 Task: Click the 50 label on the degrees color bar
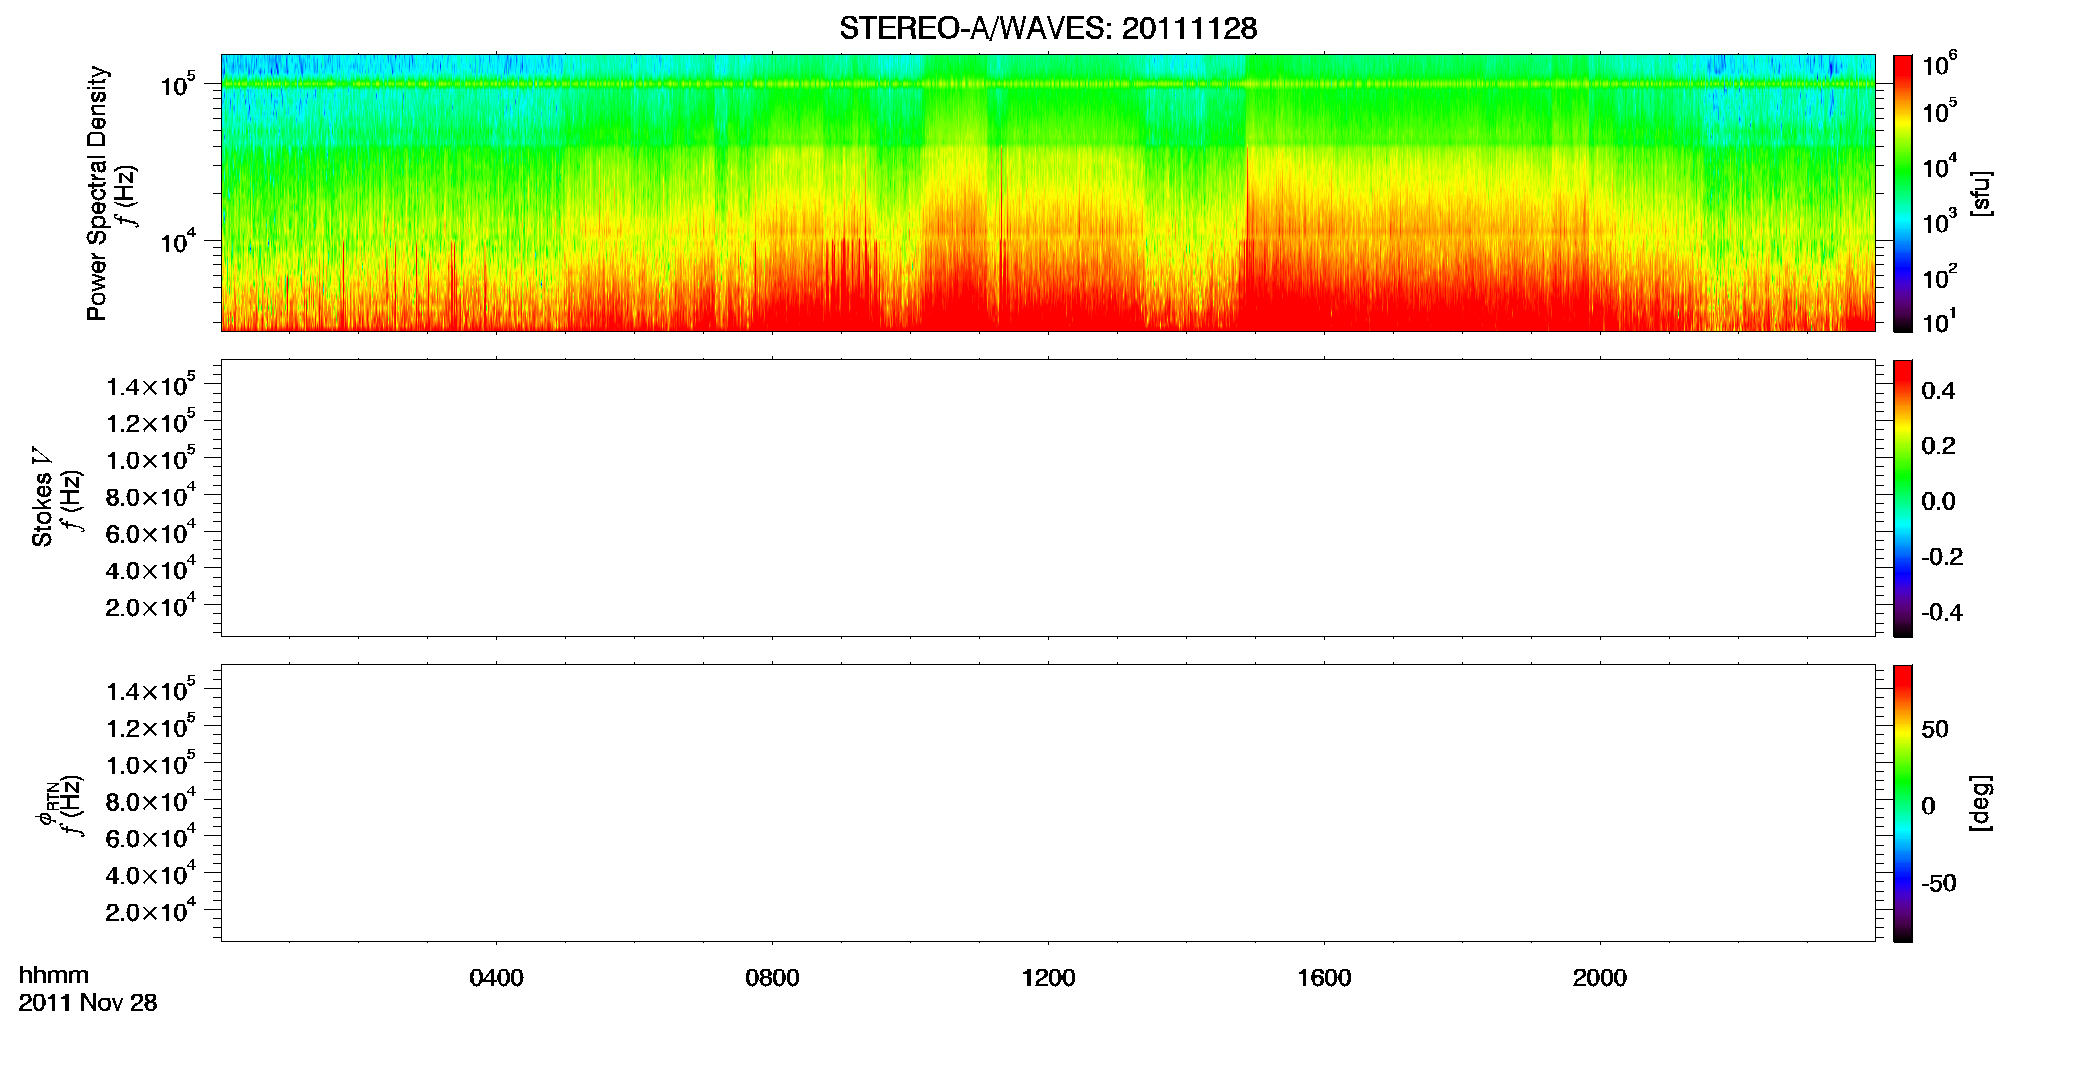1935,729
